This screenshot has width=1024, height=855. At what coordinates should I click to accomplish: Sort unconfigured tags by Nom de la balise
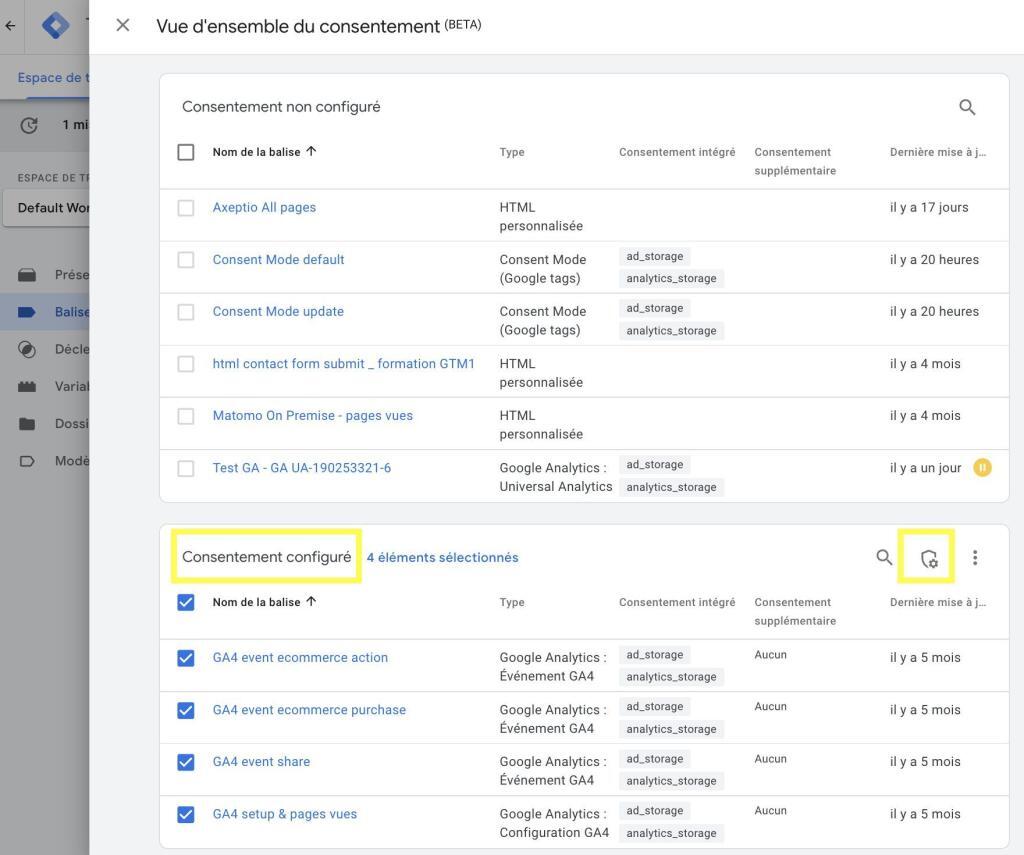(264, 152)
